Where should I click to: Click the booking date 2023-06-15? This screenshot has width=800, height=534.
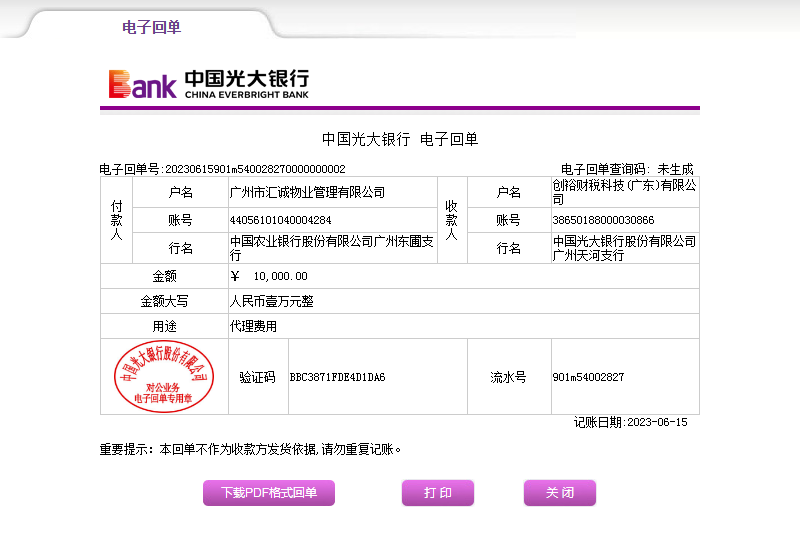657,422
